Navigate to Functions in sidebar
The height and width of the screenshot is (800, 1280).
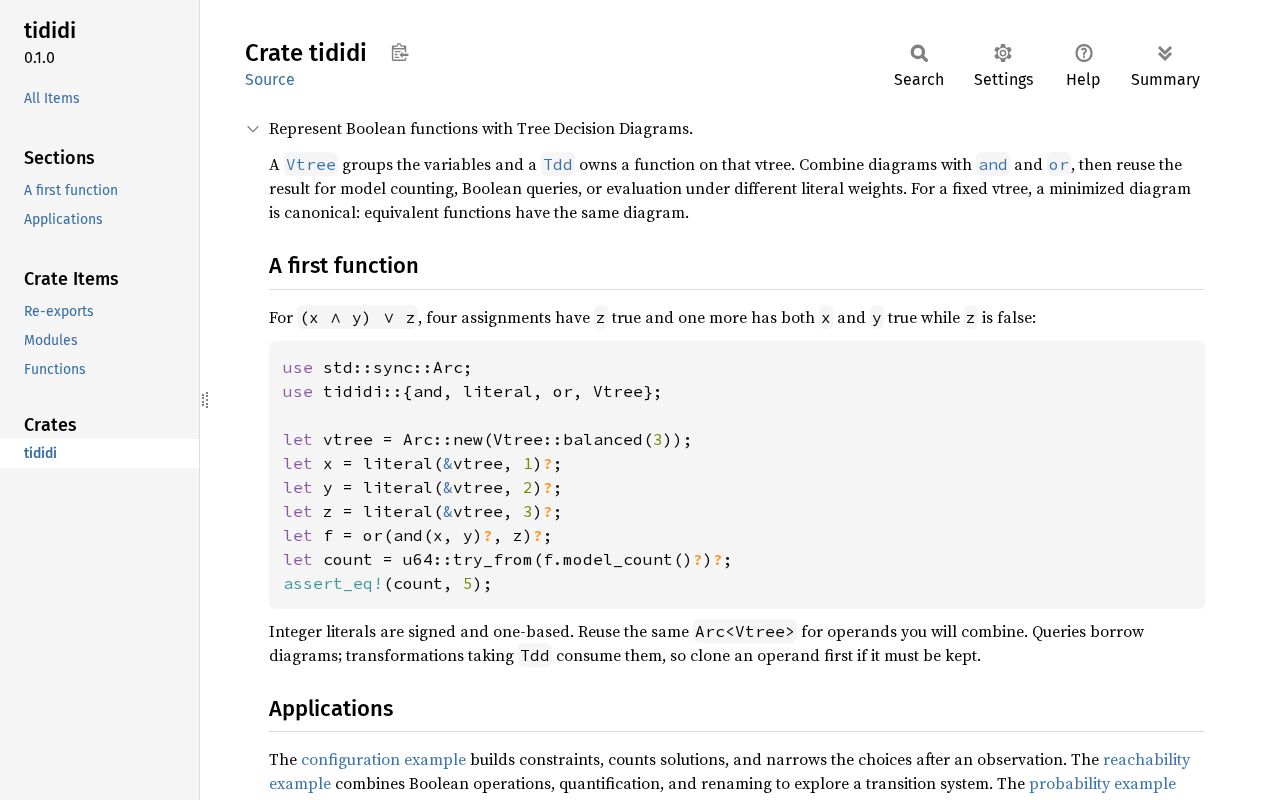[x=55, y=369]
